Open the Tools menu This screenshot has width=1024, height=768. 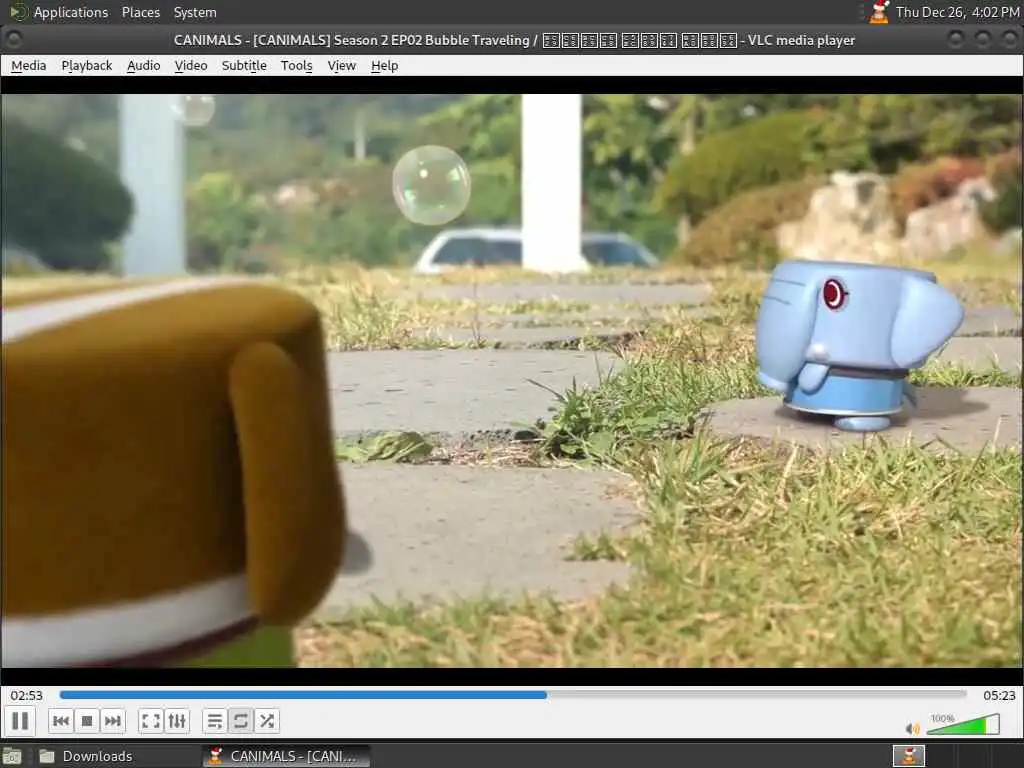tap(296, 65)
